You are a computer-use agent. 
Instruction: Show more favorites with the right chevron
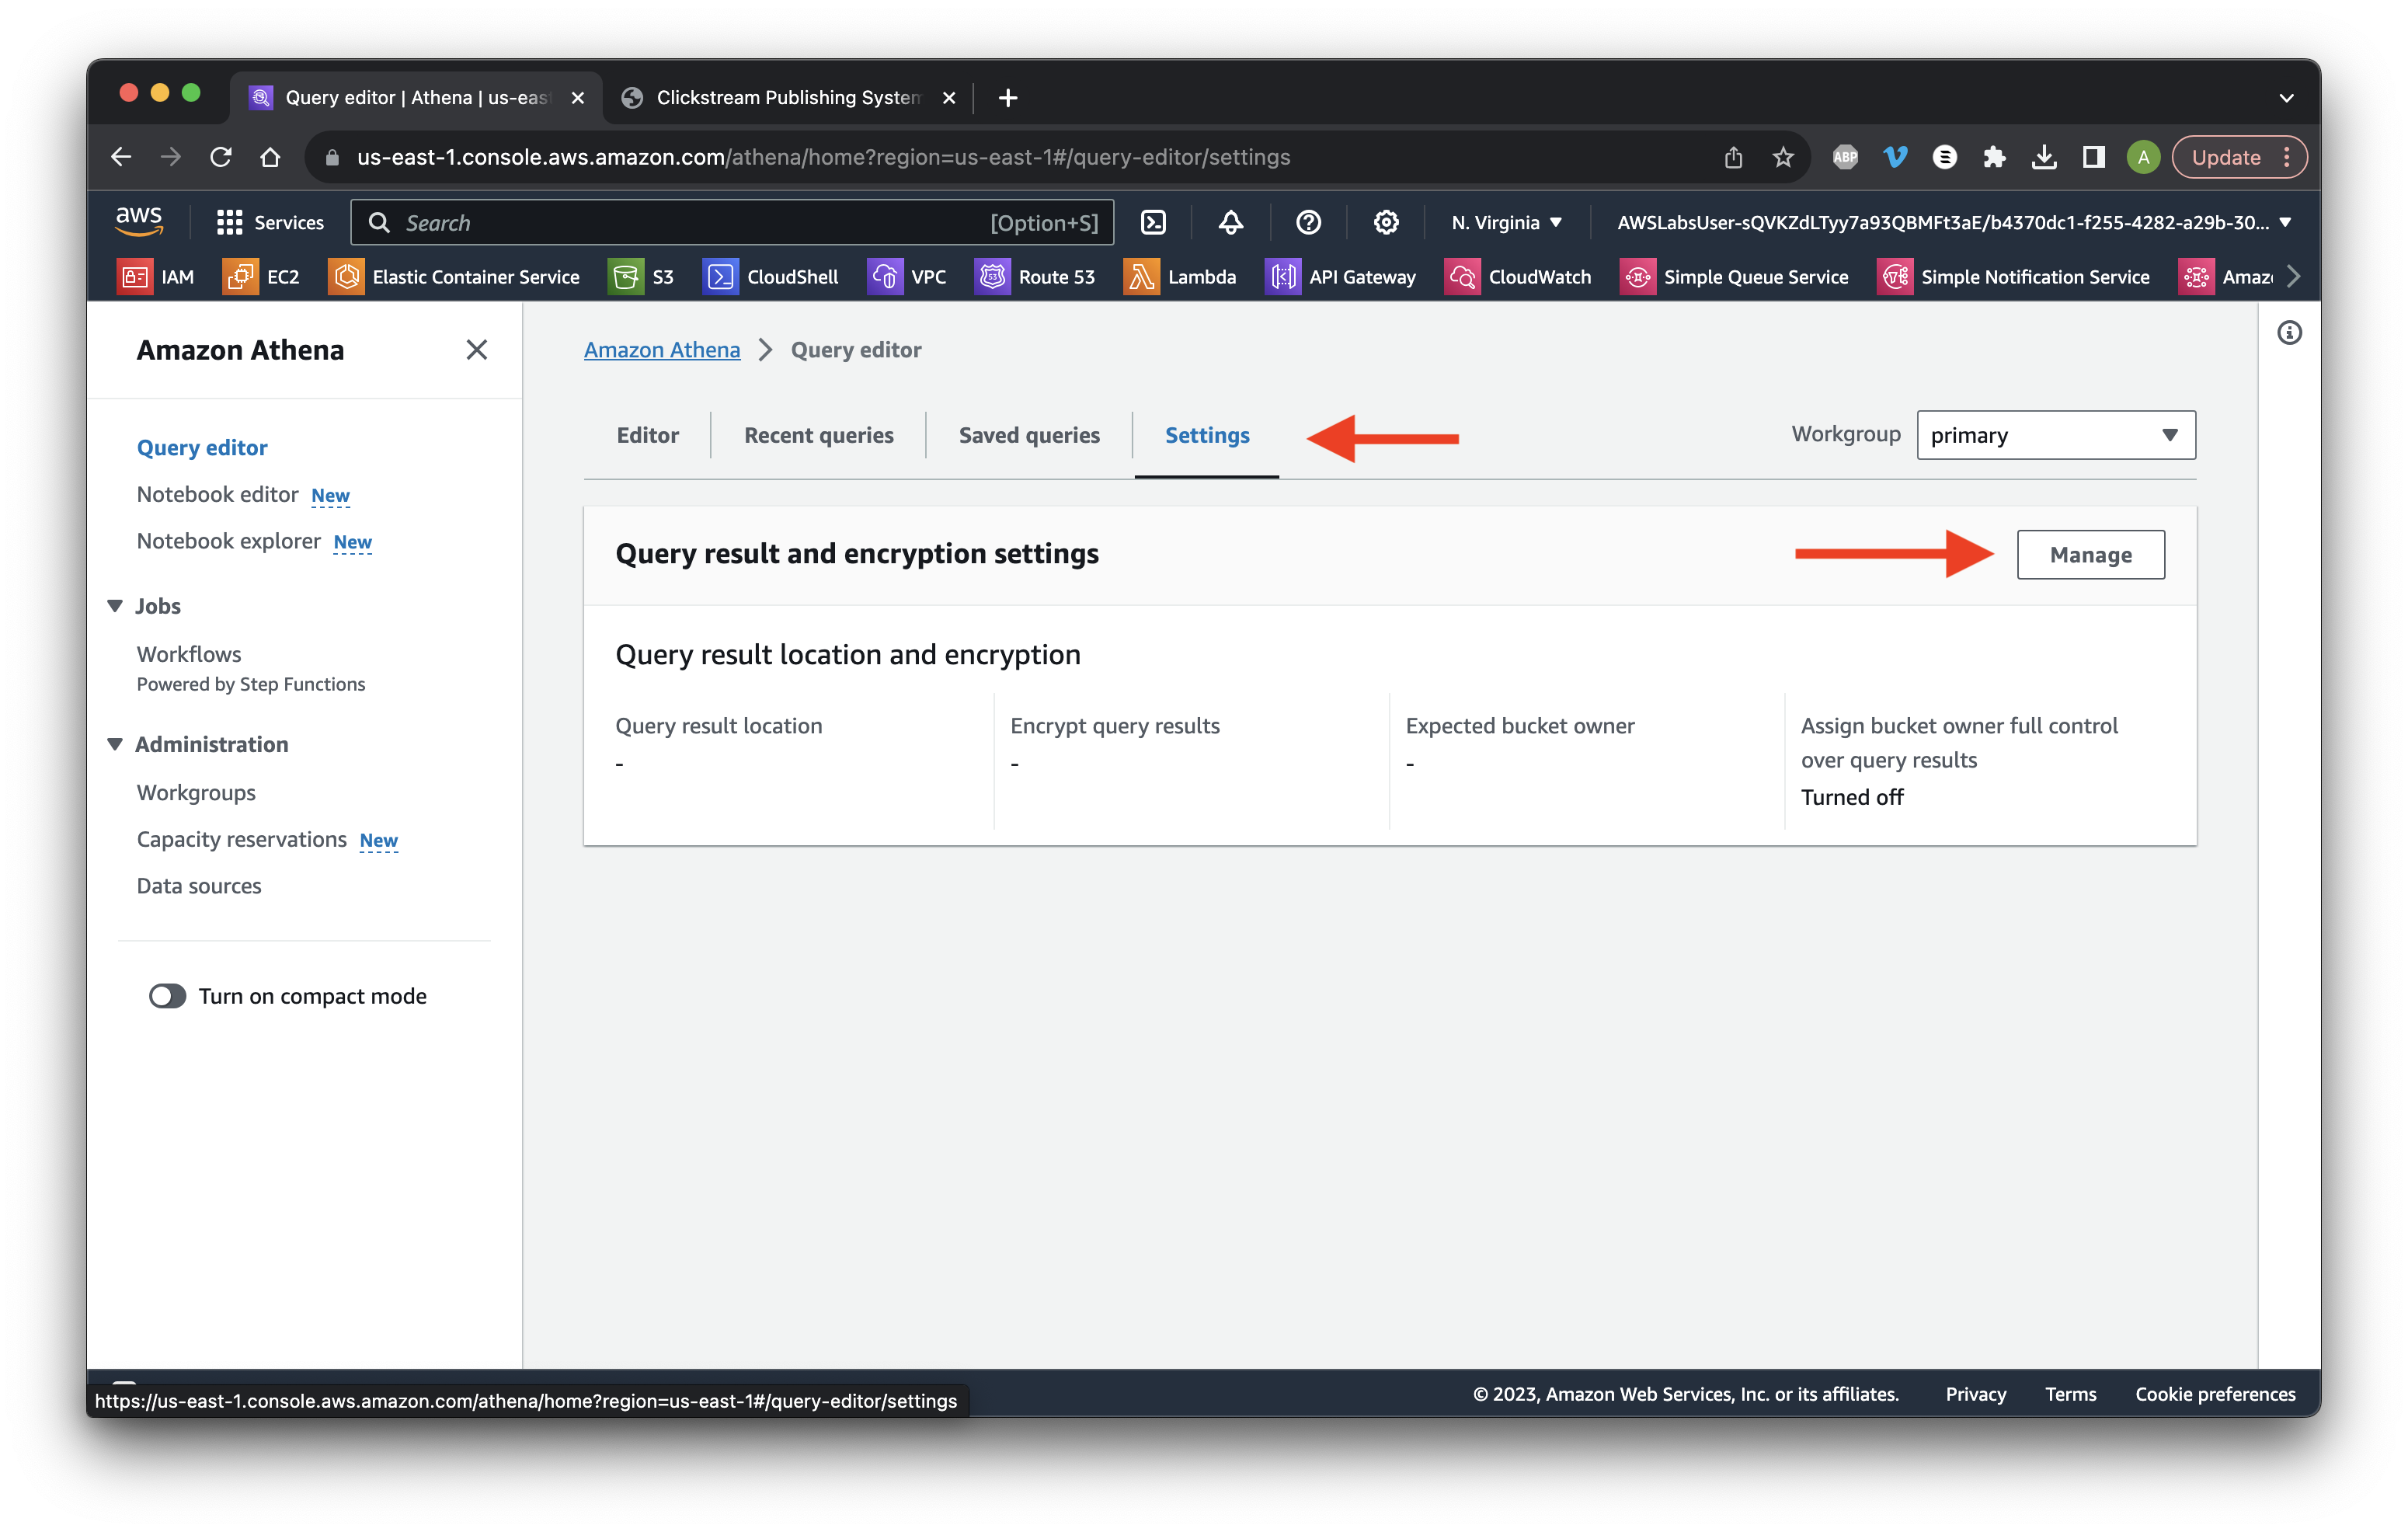tap(2294, 276)
